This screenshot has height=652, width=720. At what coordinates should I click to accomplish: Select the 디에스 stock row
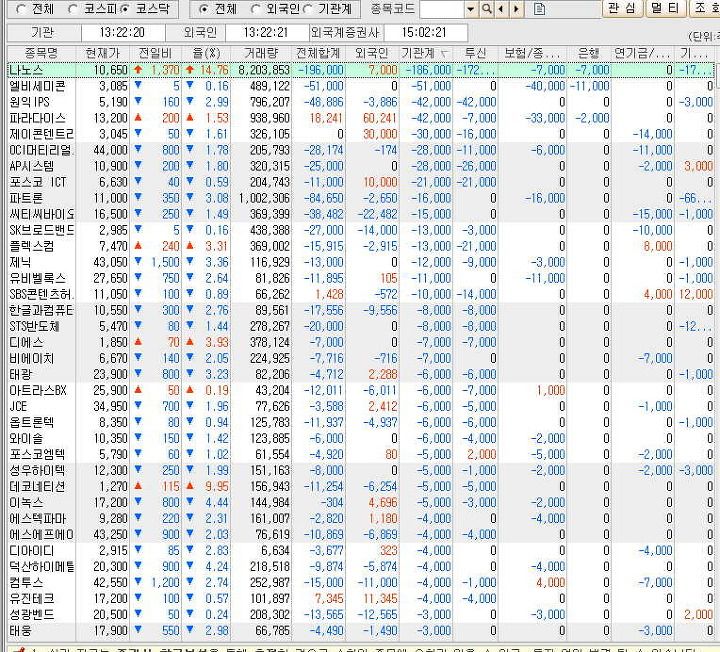click(x=361, y=343)
